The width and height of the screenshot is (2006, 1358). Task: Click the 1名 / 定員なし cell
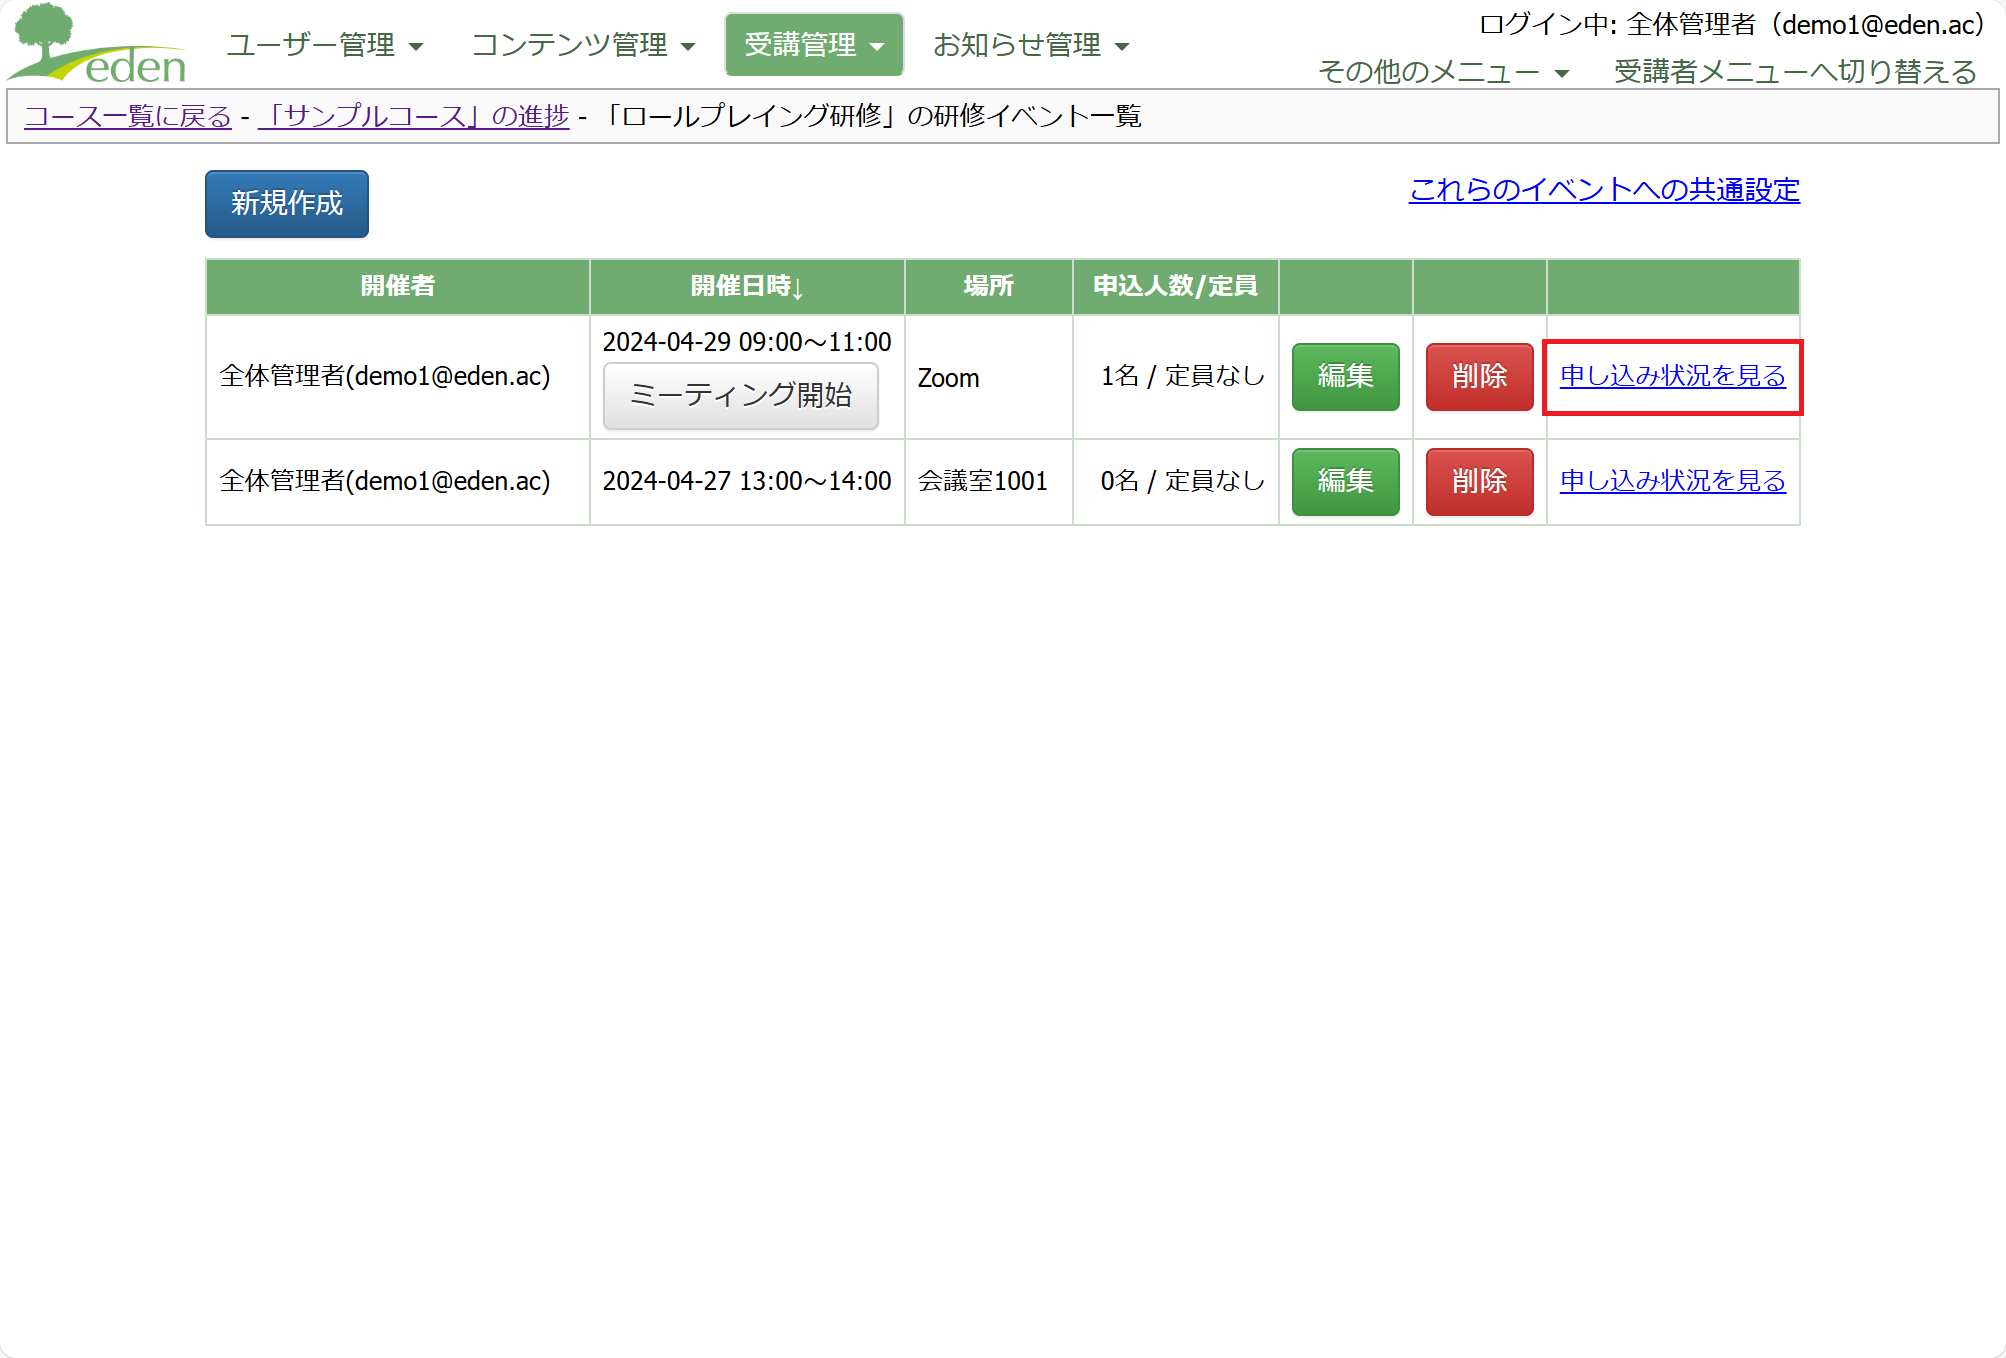coord(1176,378)
